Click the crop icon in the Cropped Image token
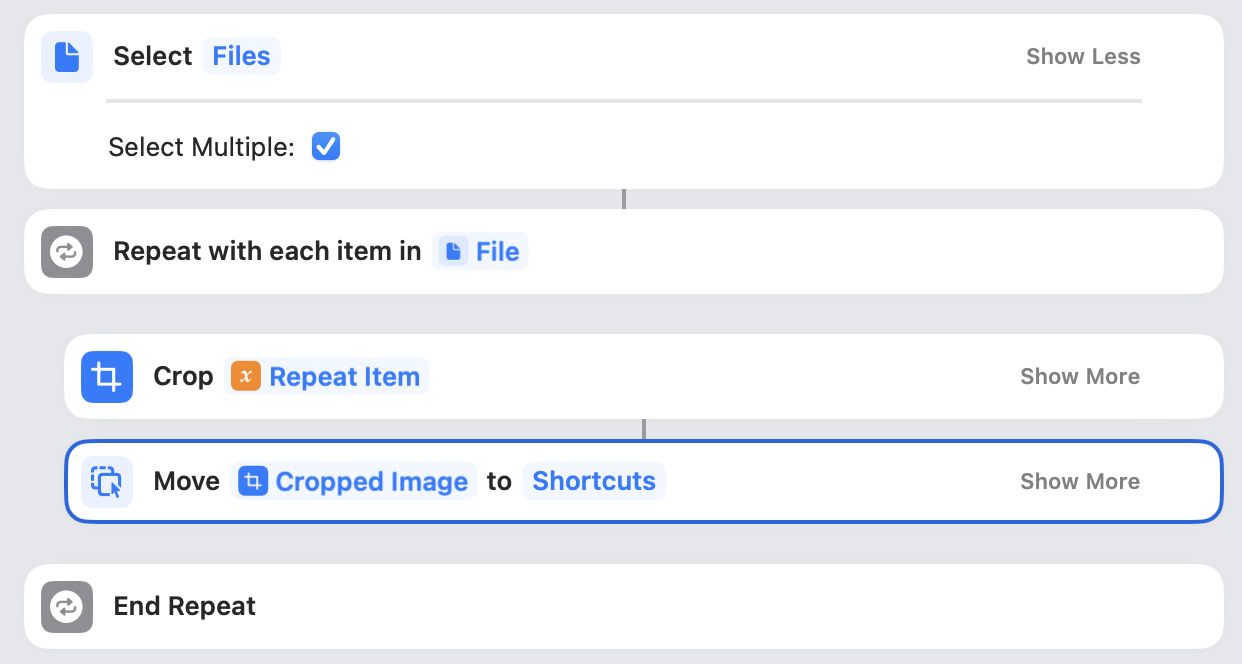The height and width of the screenshot is (664, 1242). point(254,481)
